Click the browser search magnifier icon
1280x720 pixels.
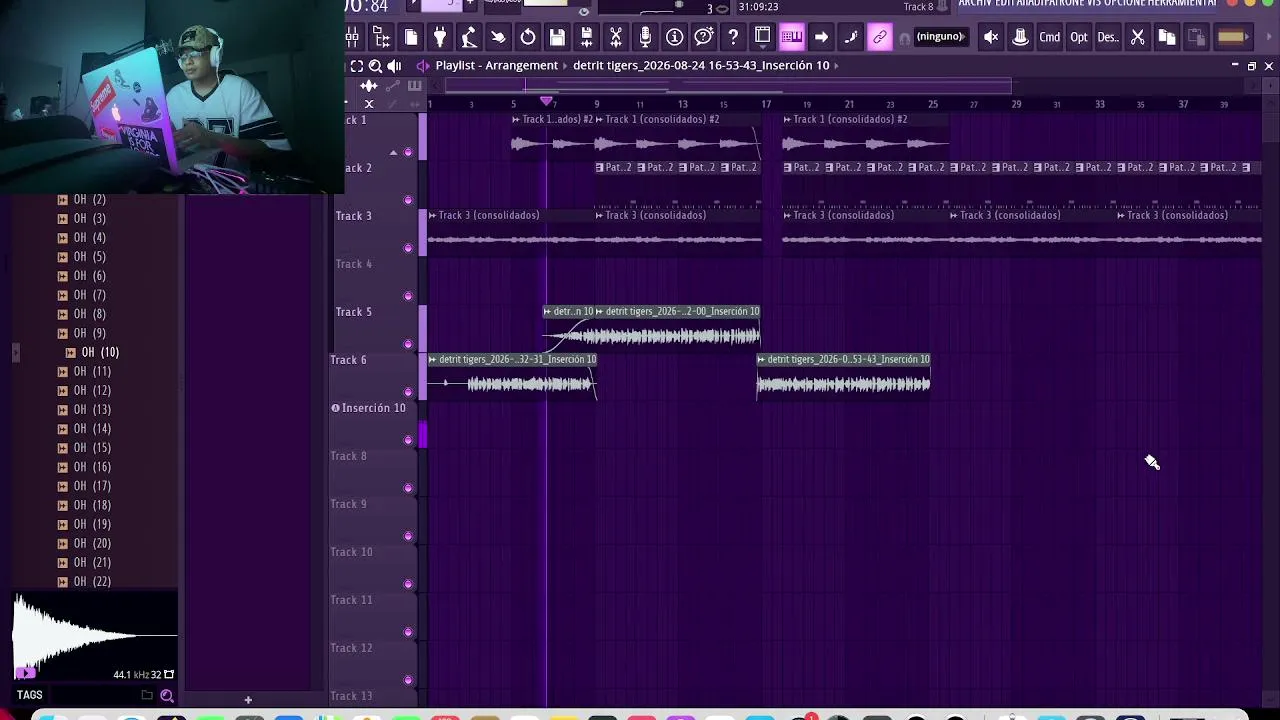pyautogui.click(x=167, y=696)
